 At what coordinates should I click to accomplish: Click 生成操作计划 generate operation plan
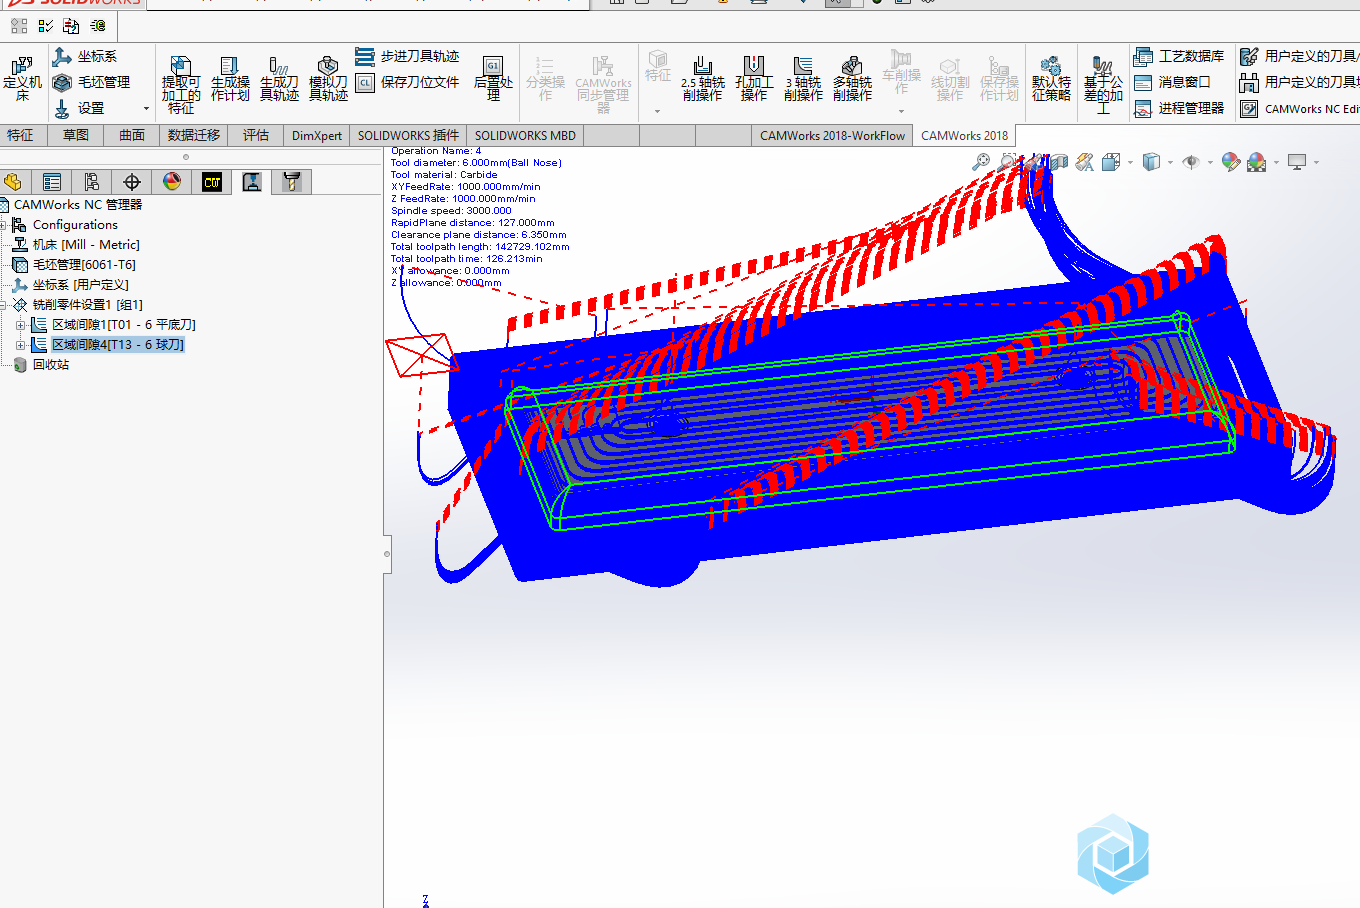pos(230,80)
